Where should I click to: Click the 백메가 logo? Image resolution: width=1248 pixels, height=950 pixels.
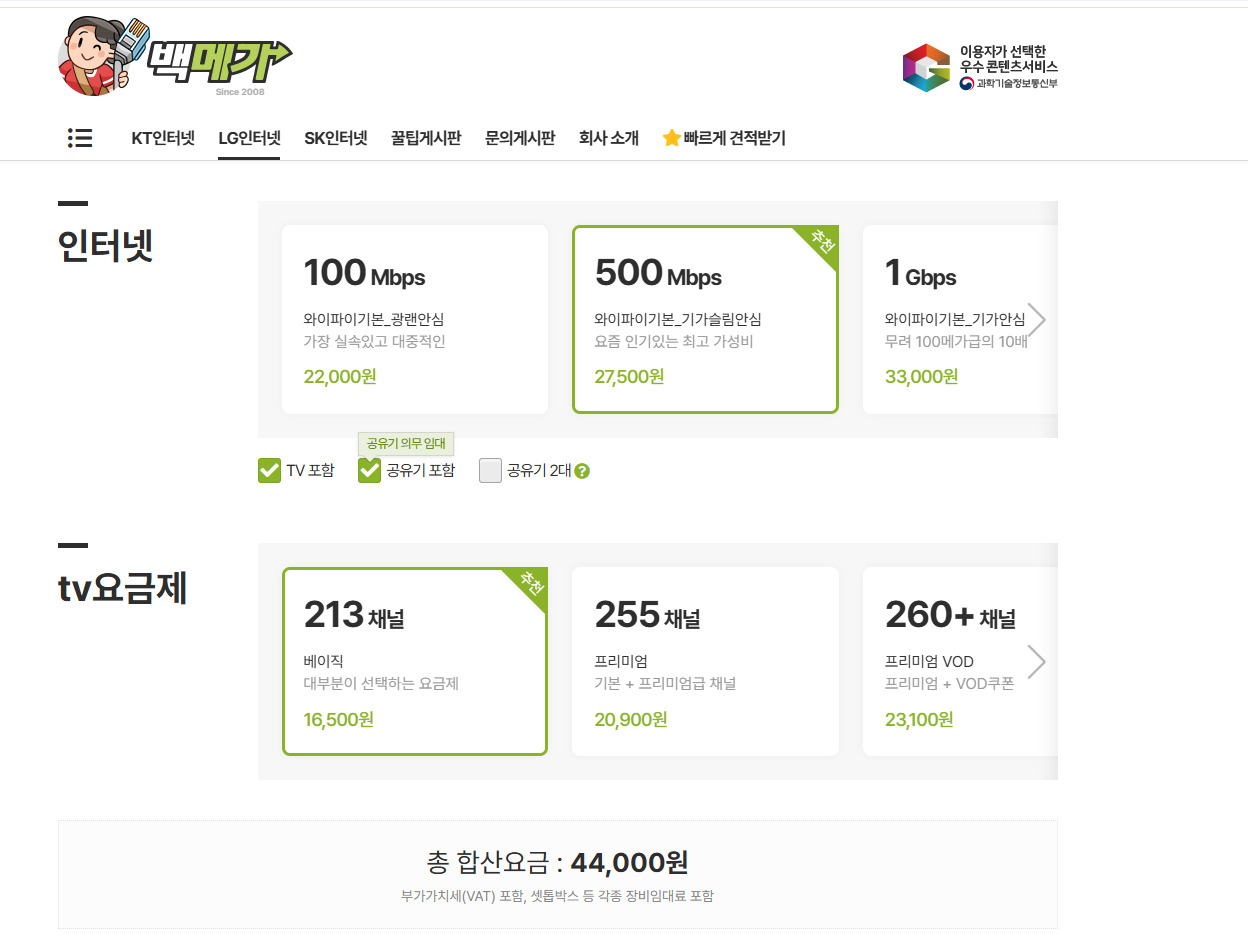pyautogui.click(x=218, y=60)
